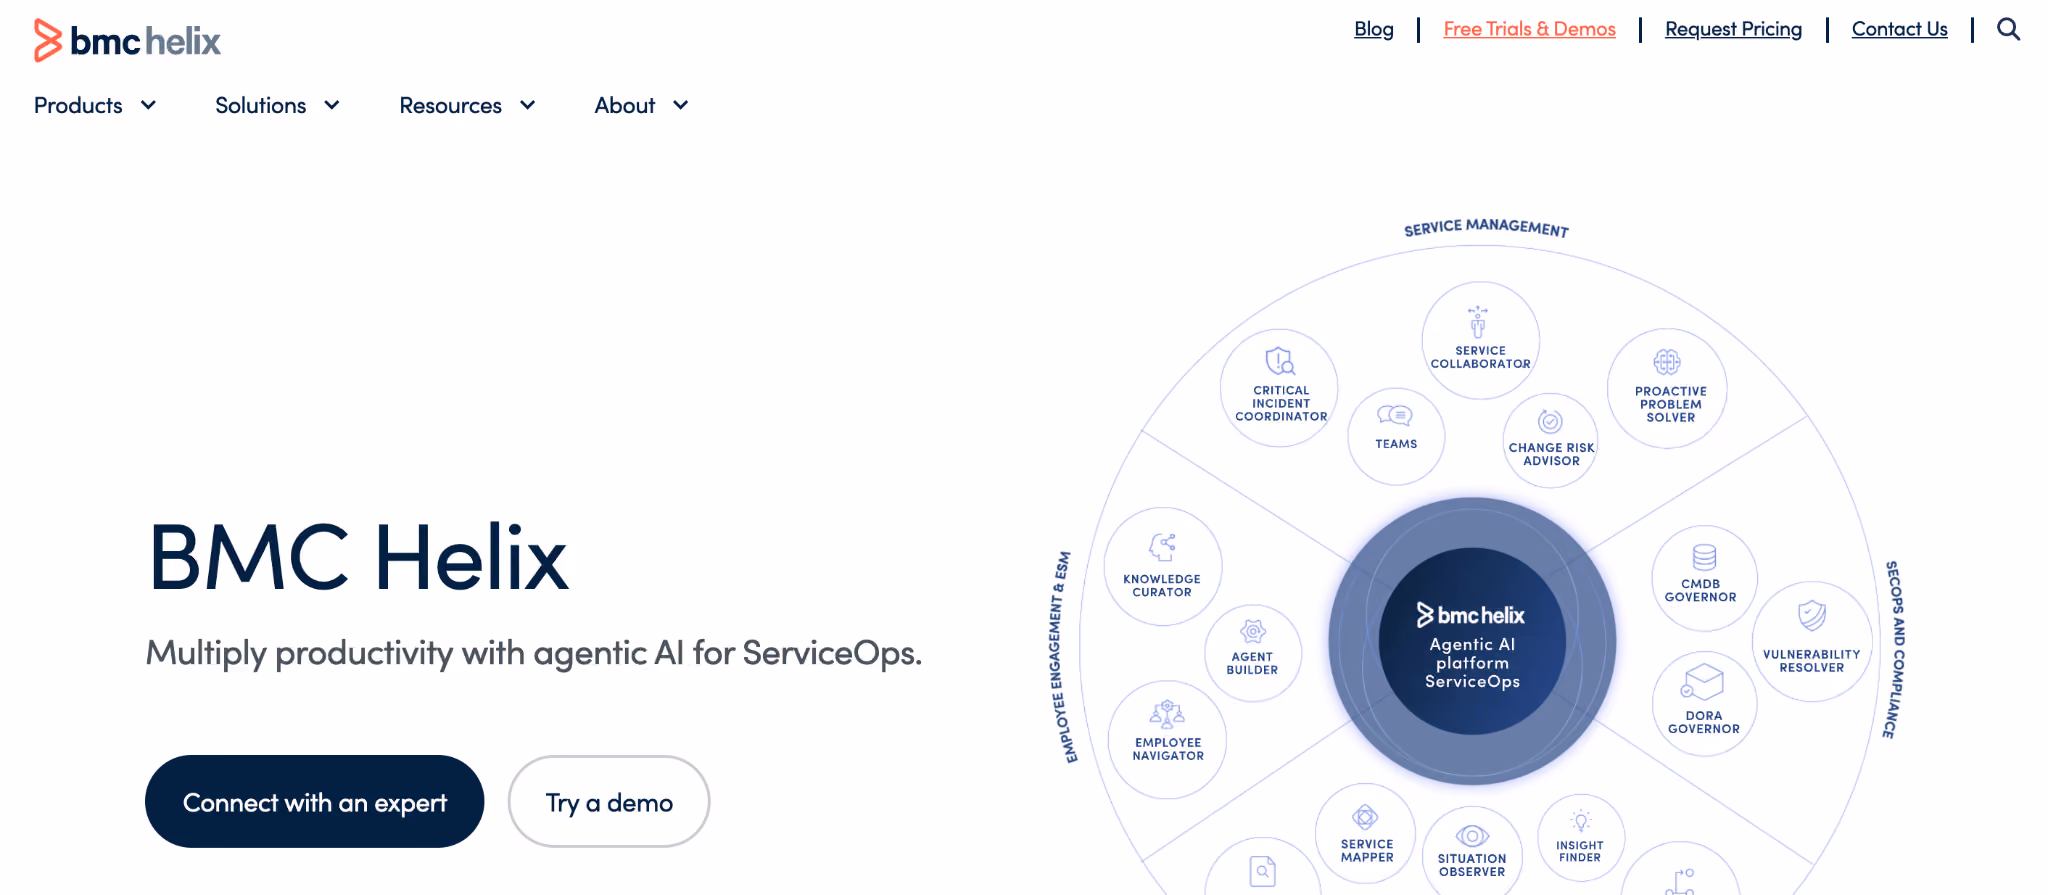Go to the Blog link
Image resolution: width=2048 pixels, height=895 pixels.
click(x=1374, y=29)
